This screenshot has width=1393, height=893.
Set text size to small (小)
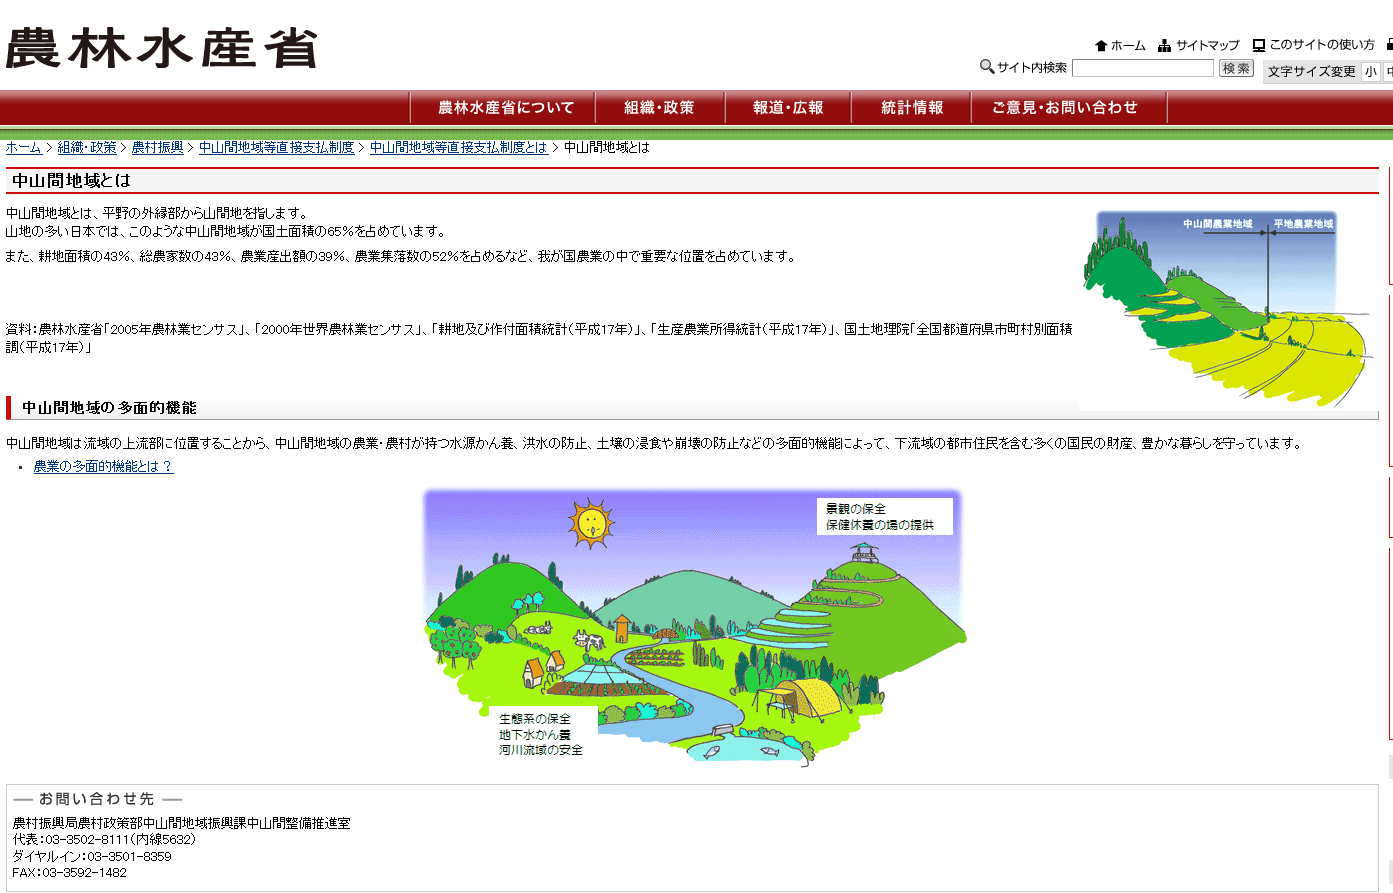[1370, 72]
